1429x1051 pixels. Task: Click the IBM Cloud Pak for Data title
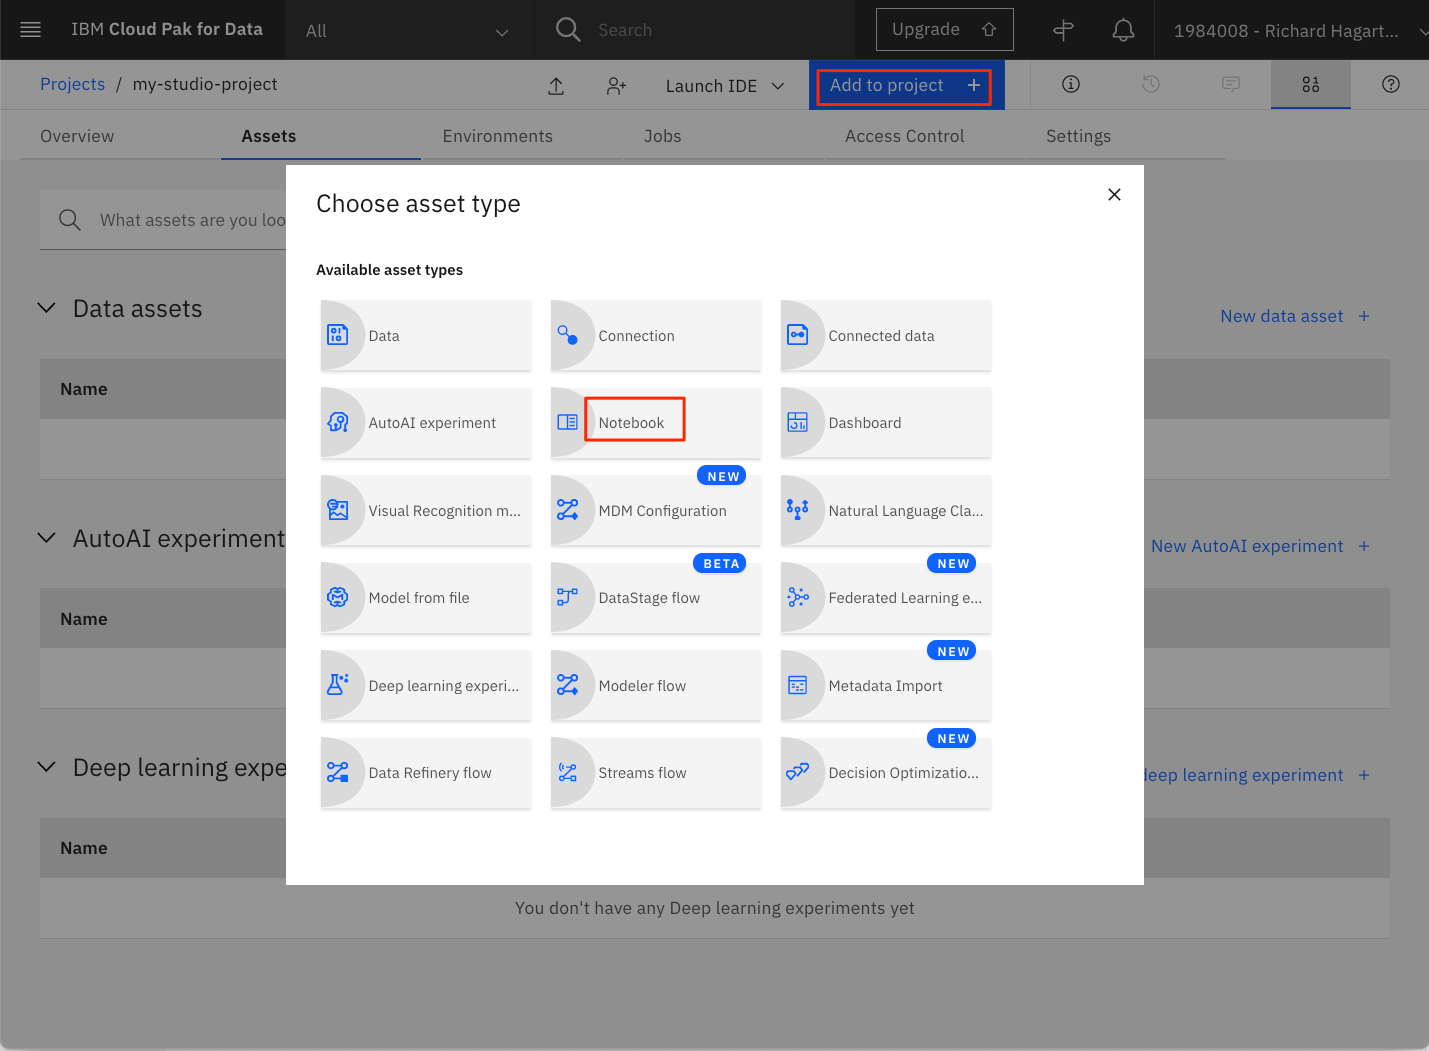[167, 29]
